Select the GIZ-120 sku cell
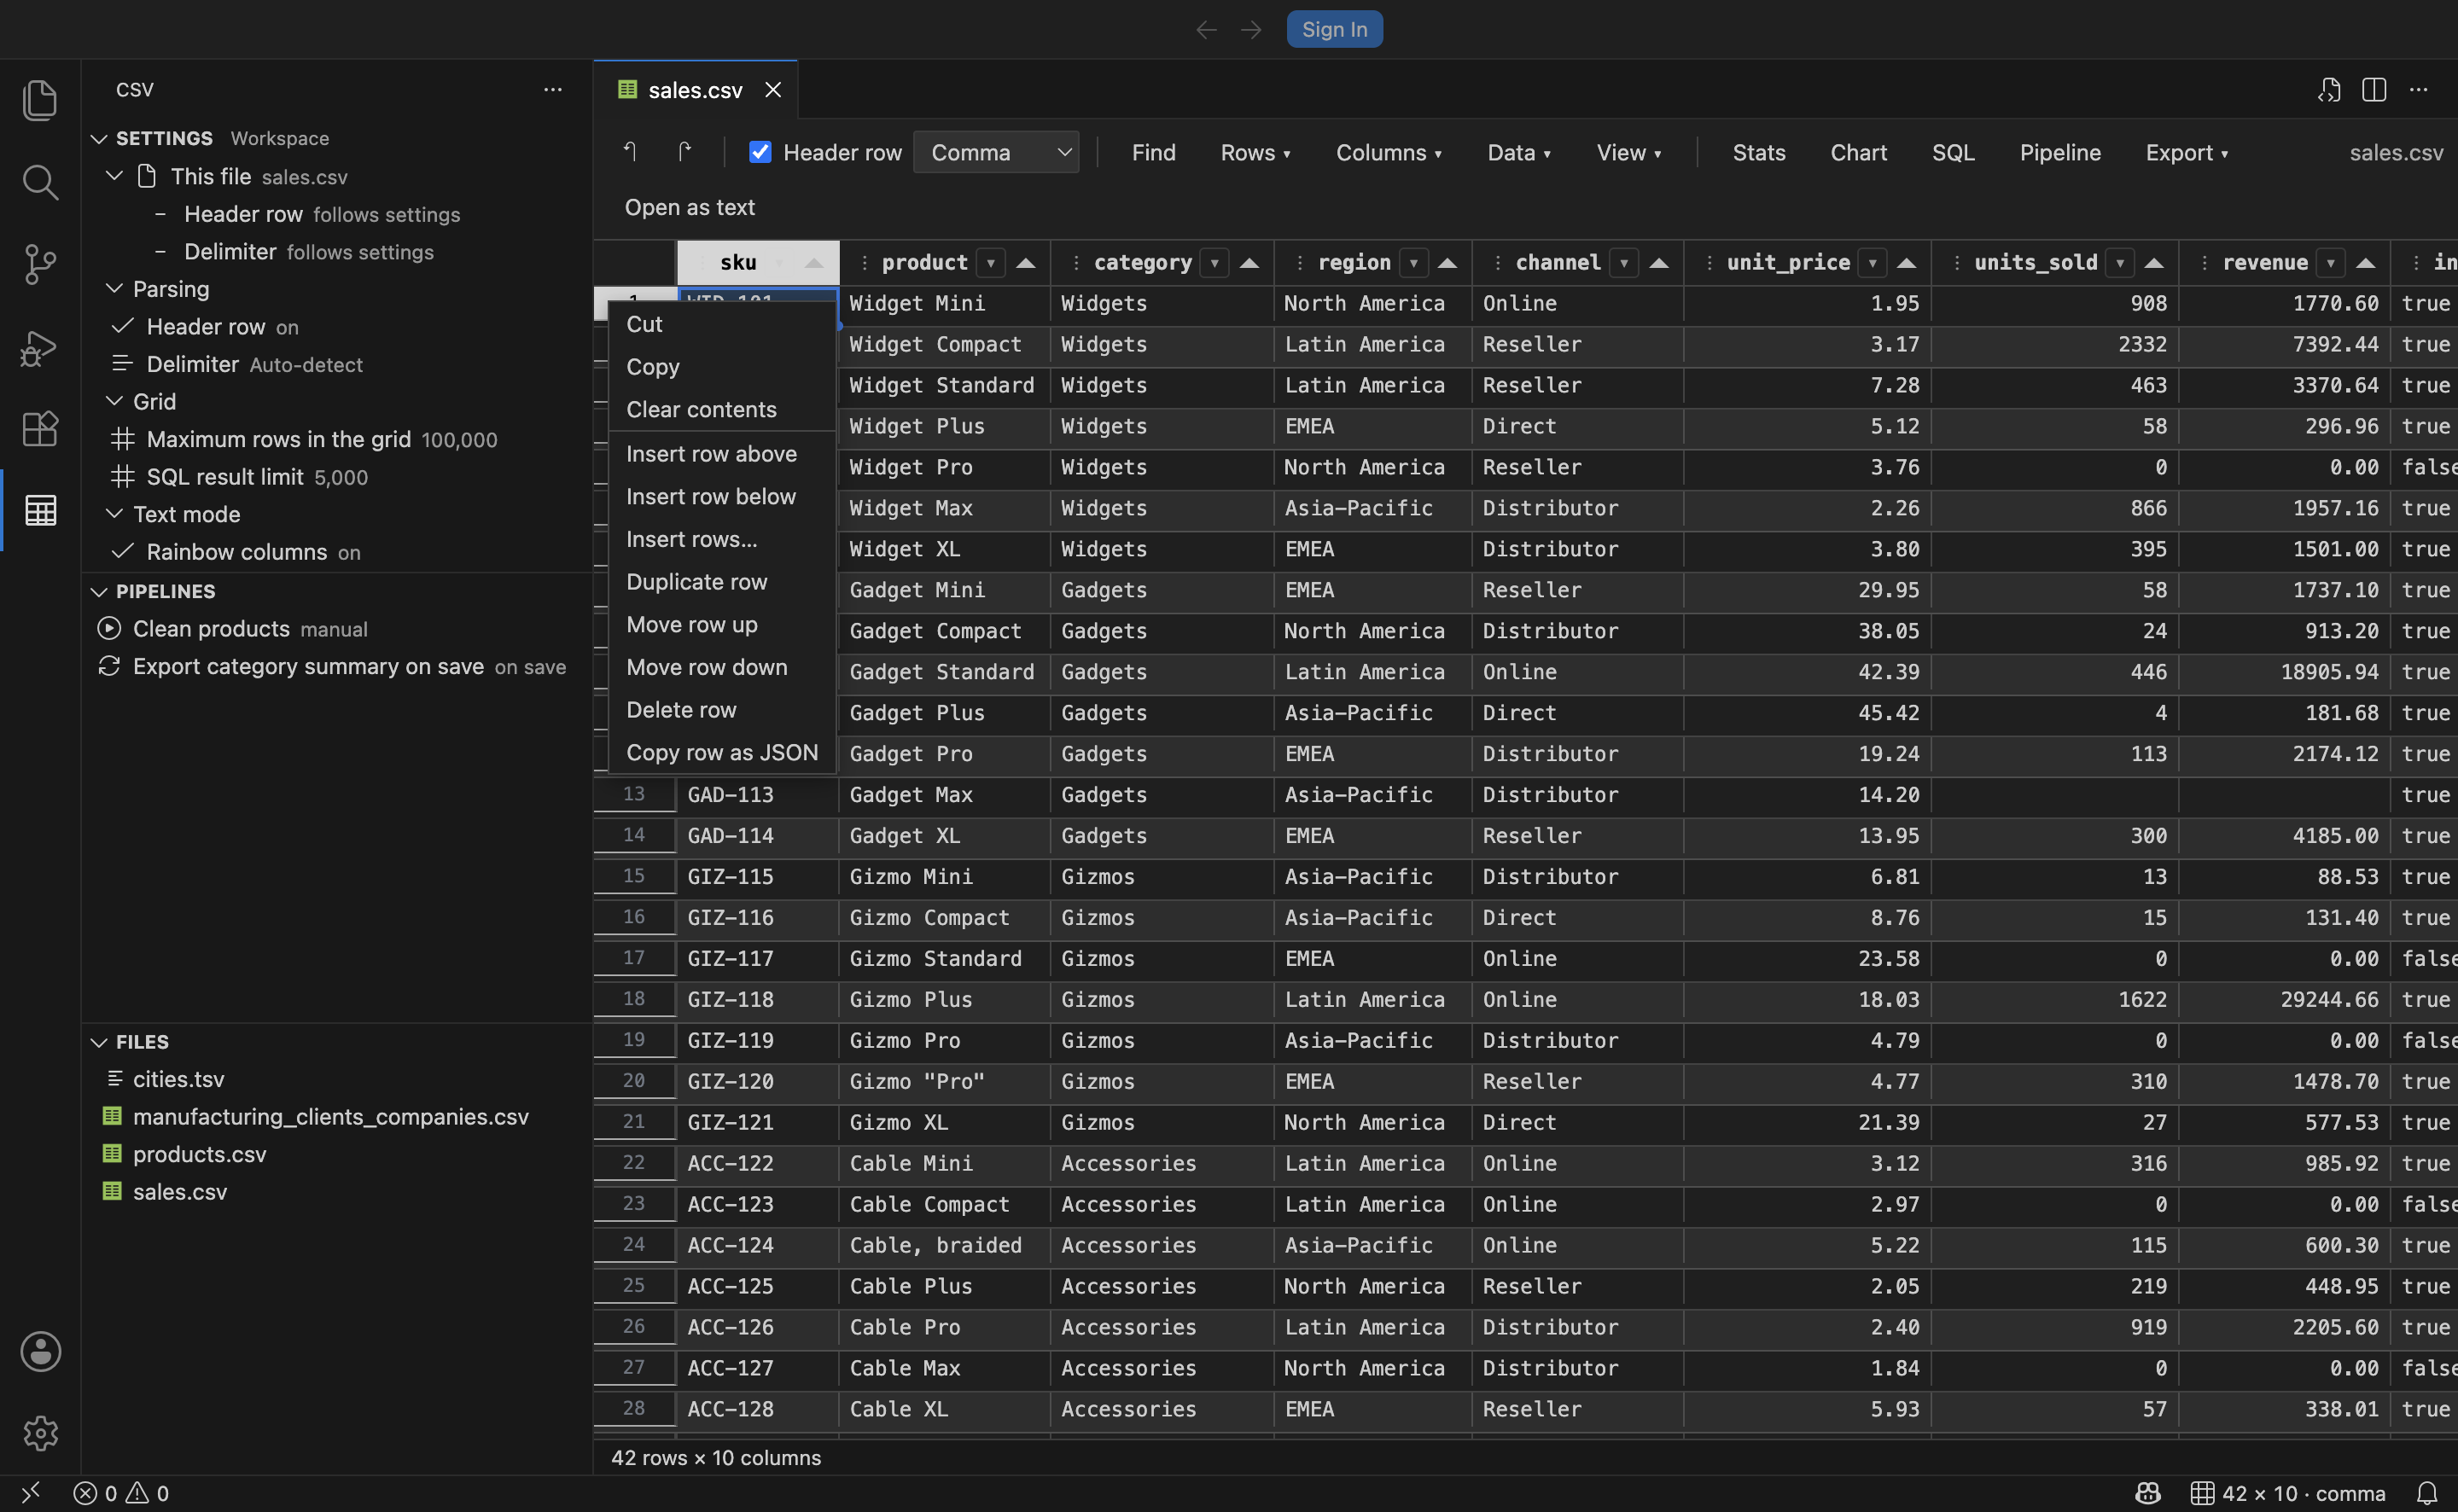The image size is (2458, 1512). [x=757, y=1082]
